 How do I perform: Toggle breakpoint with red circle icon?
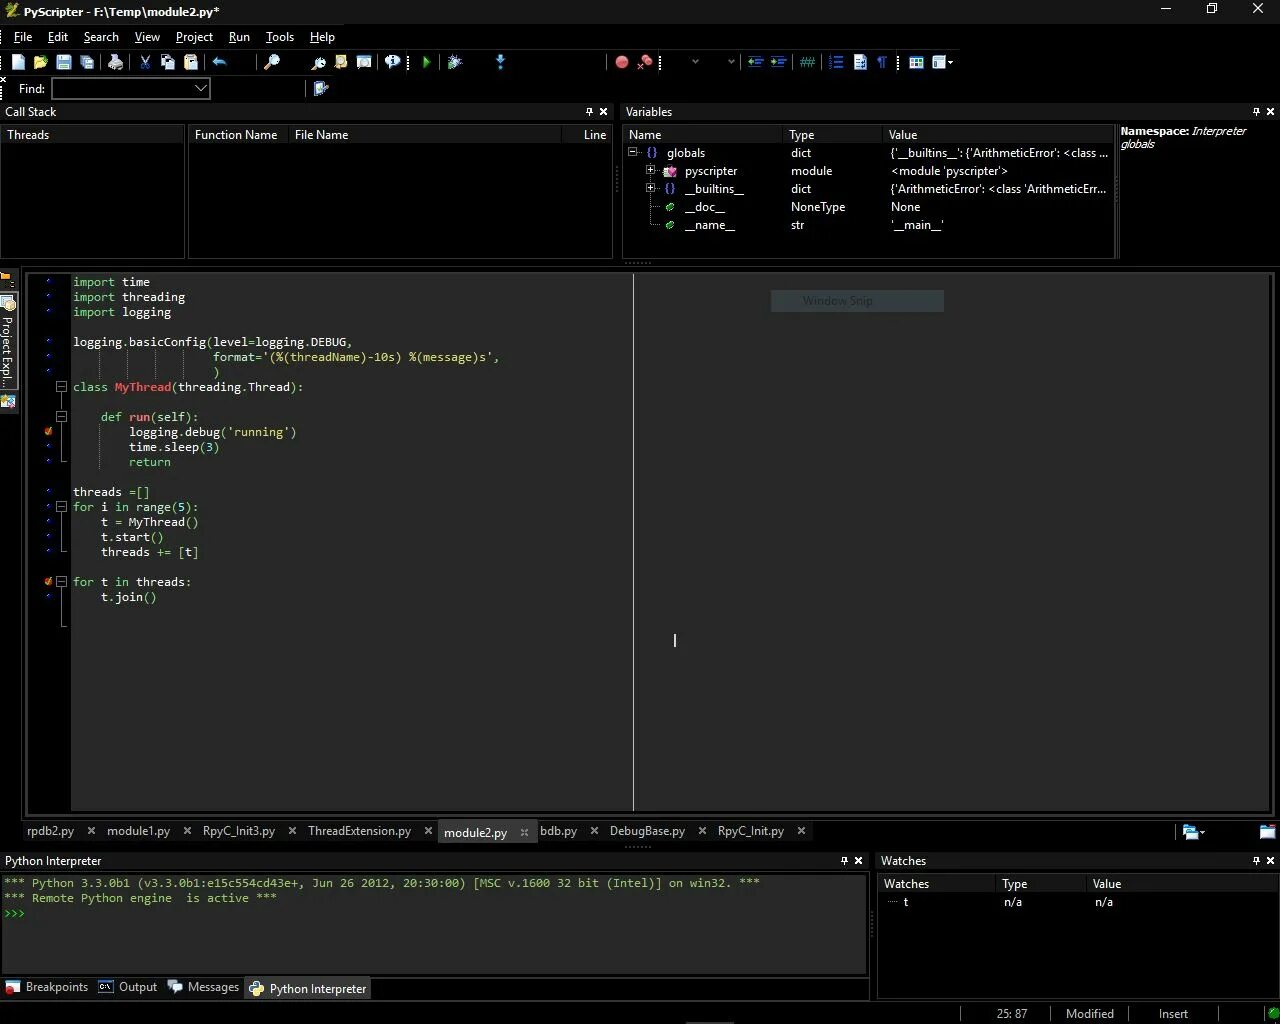pyautogui.click(x=622, y=62)
